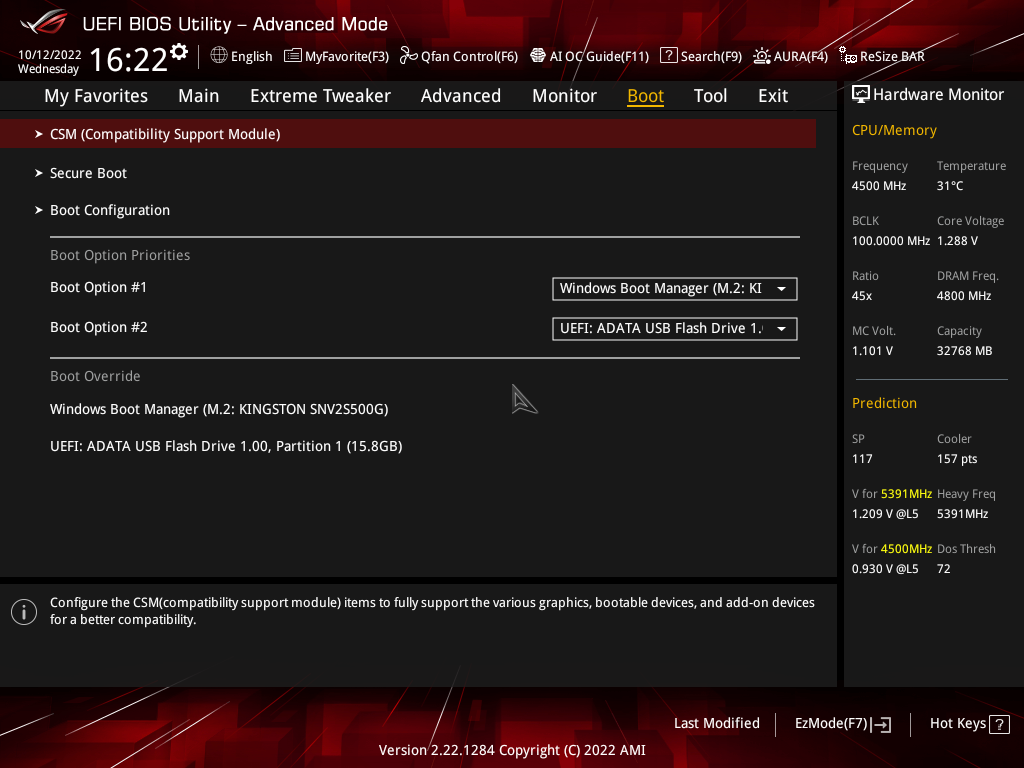
Task: Click the Boot Option #2 label
Action: pos(99,327)
